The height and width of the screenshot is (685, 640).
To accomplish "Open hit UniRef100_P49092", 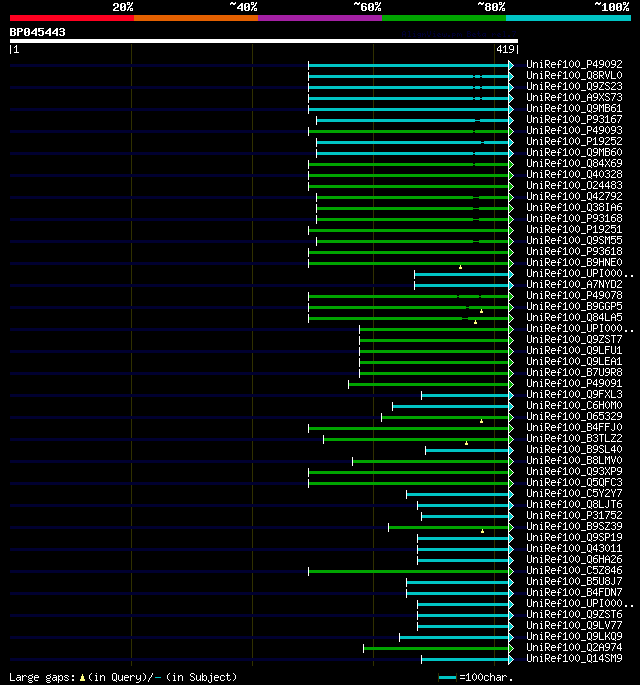I will click(x=574, y=64).
